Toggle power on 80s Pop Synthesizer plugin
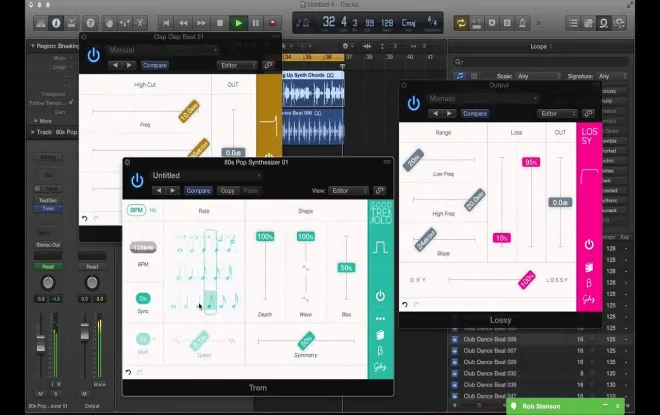 (x=137, y=181)
